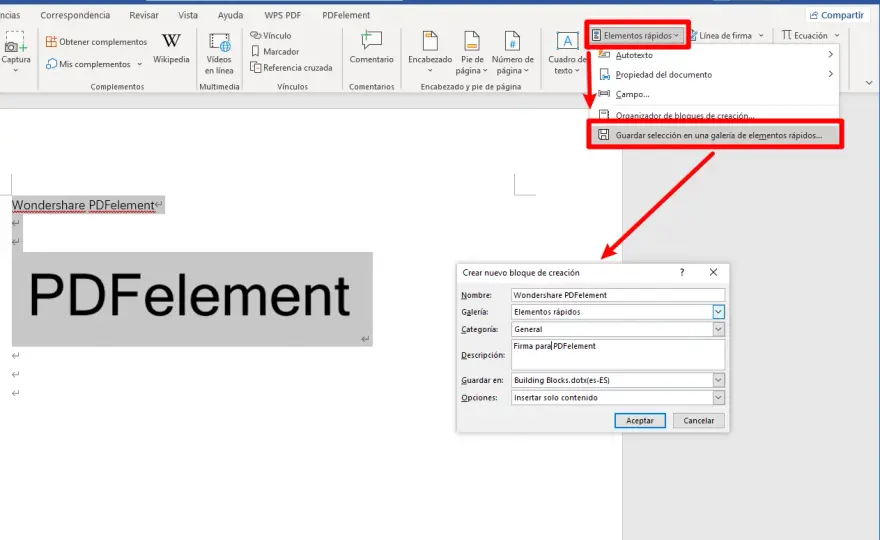Open the Pie de página menu
Screen dimensions: 880x540
coord(472,53)
